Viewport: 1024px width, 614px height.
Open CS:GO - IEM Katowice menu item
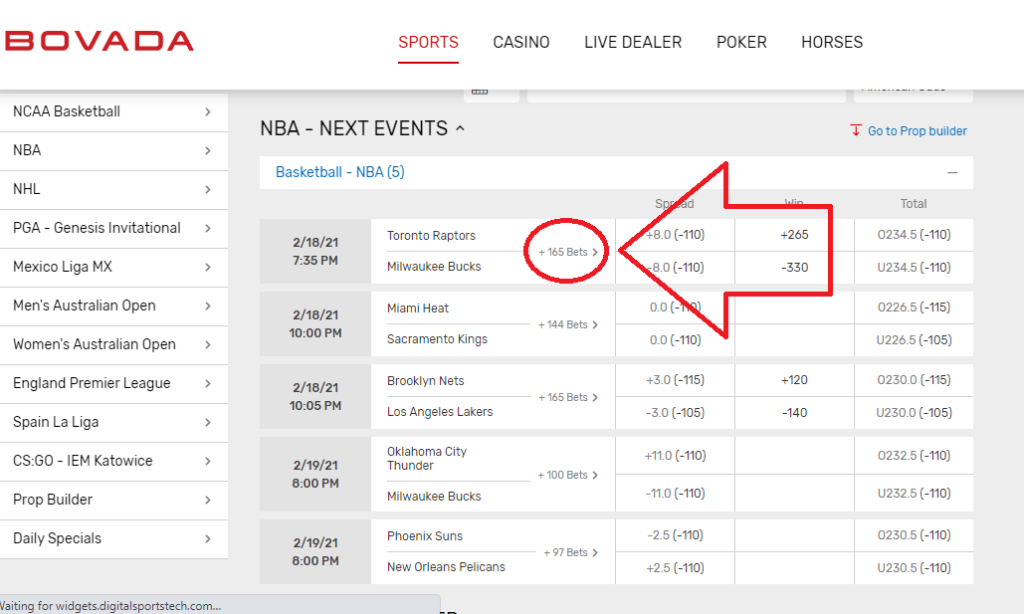114,461
